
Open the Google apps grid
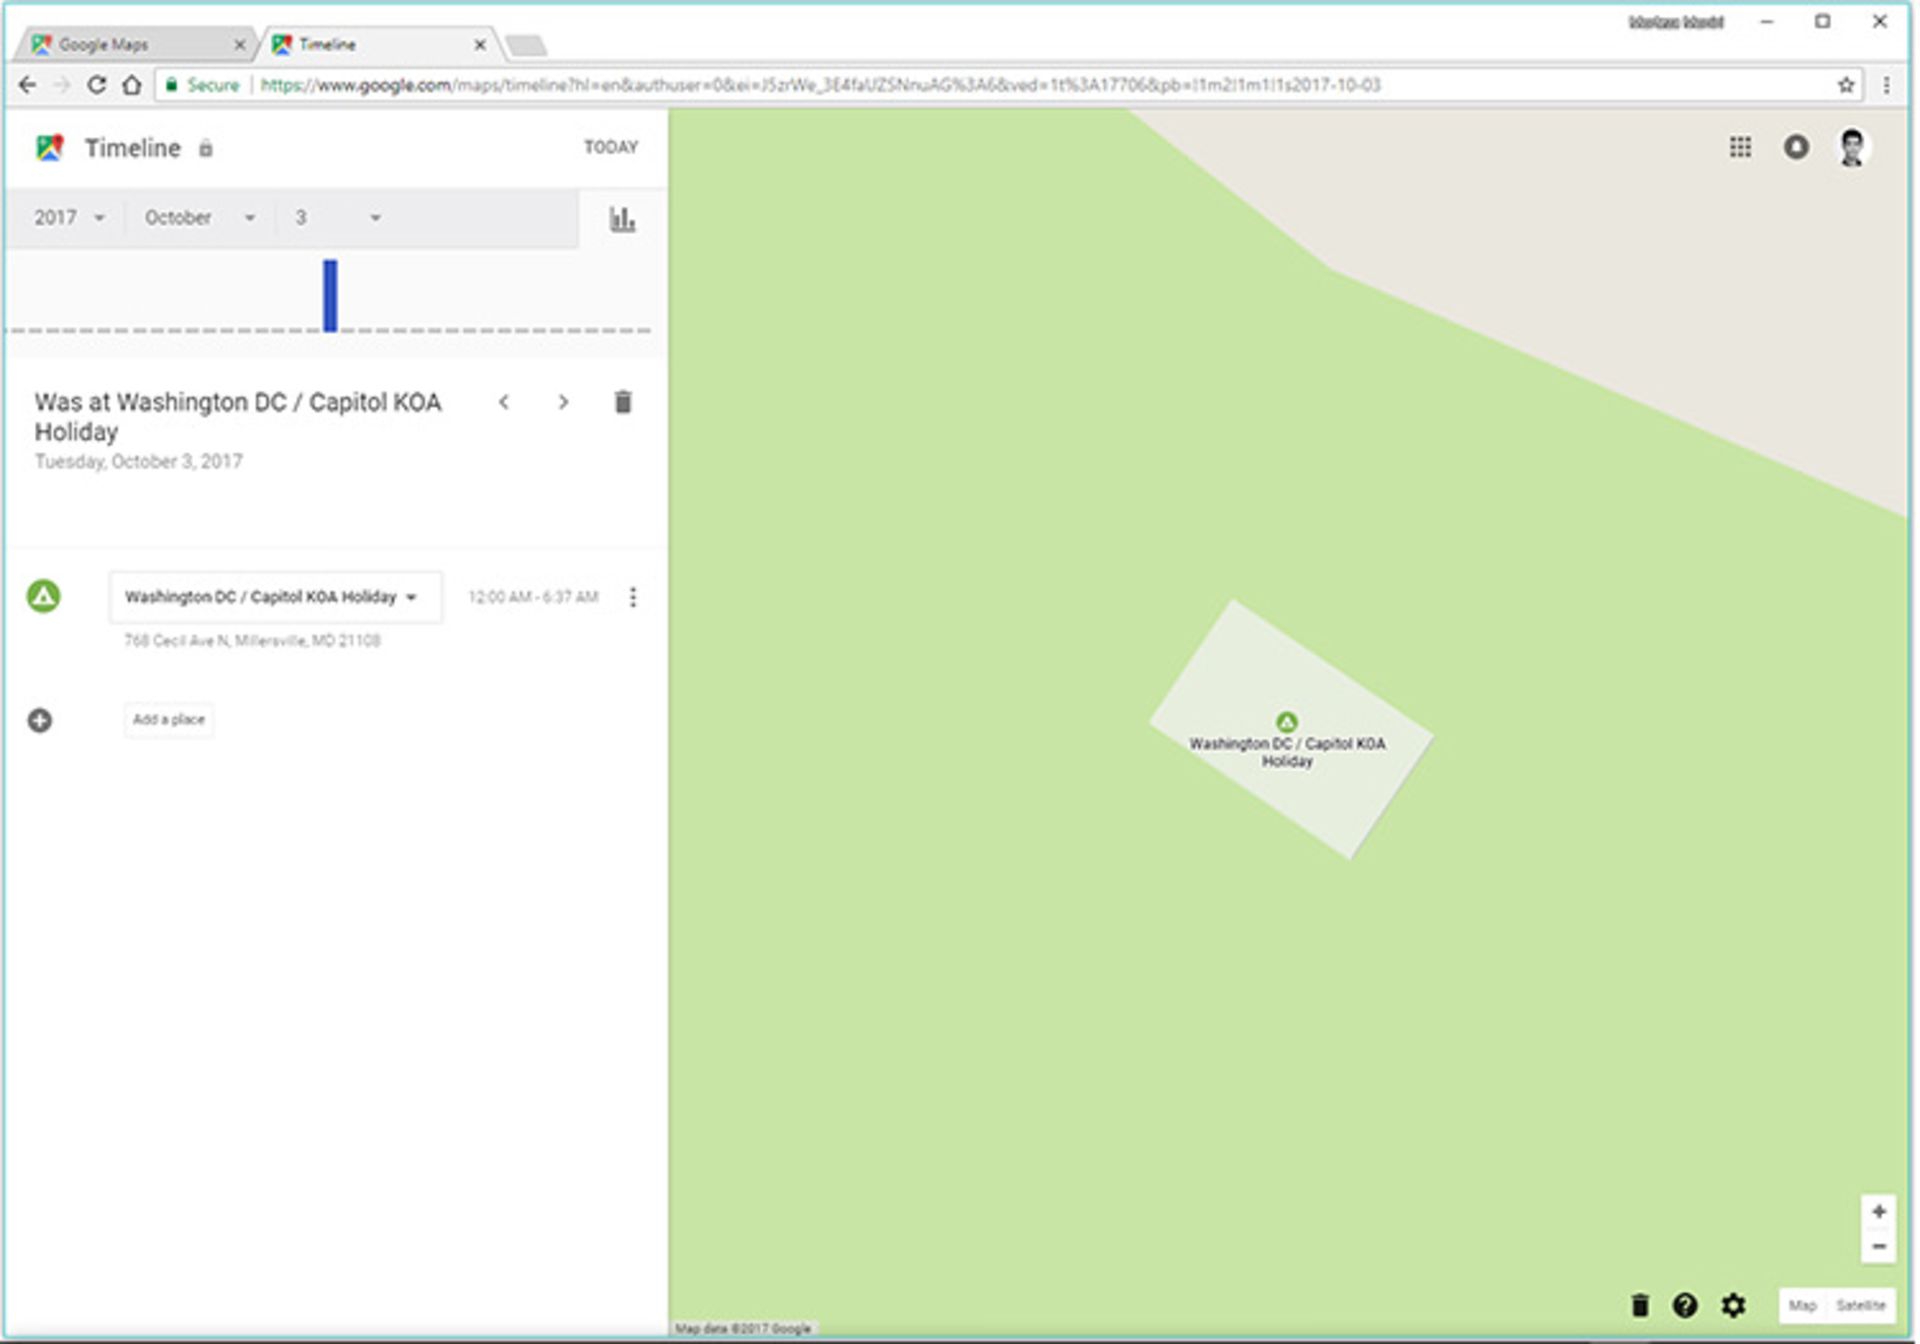pos(1740,147)
